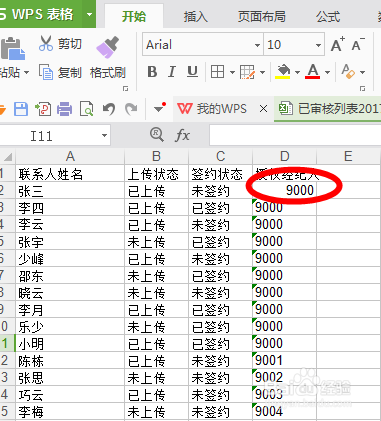Expand the paste options dropdown arrow
The image size is (381, 421).
coord(26,72)
